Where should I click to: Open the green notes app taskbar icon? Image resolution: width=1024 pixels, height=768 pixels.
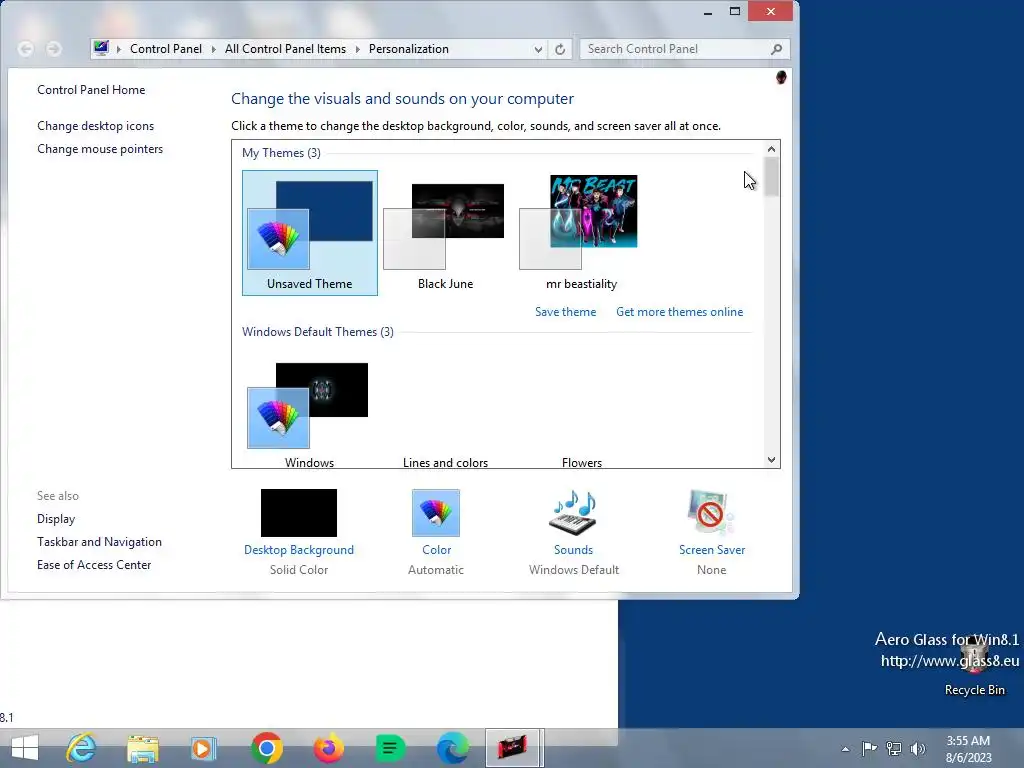click(x=390, y=748)
